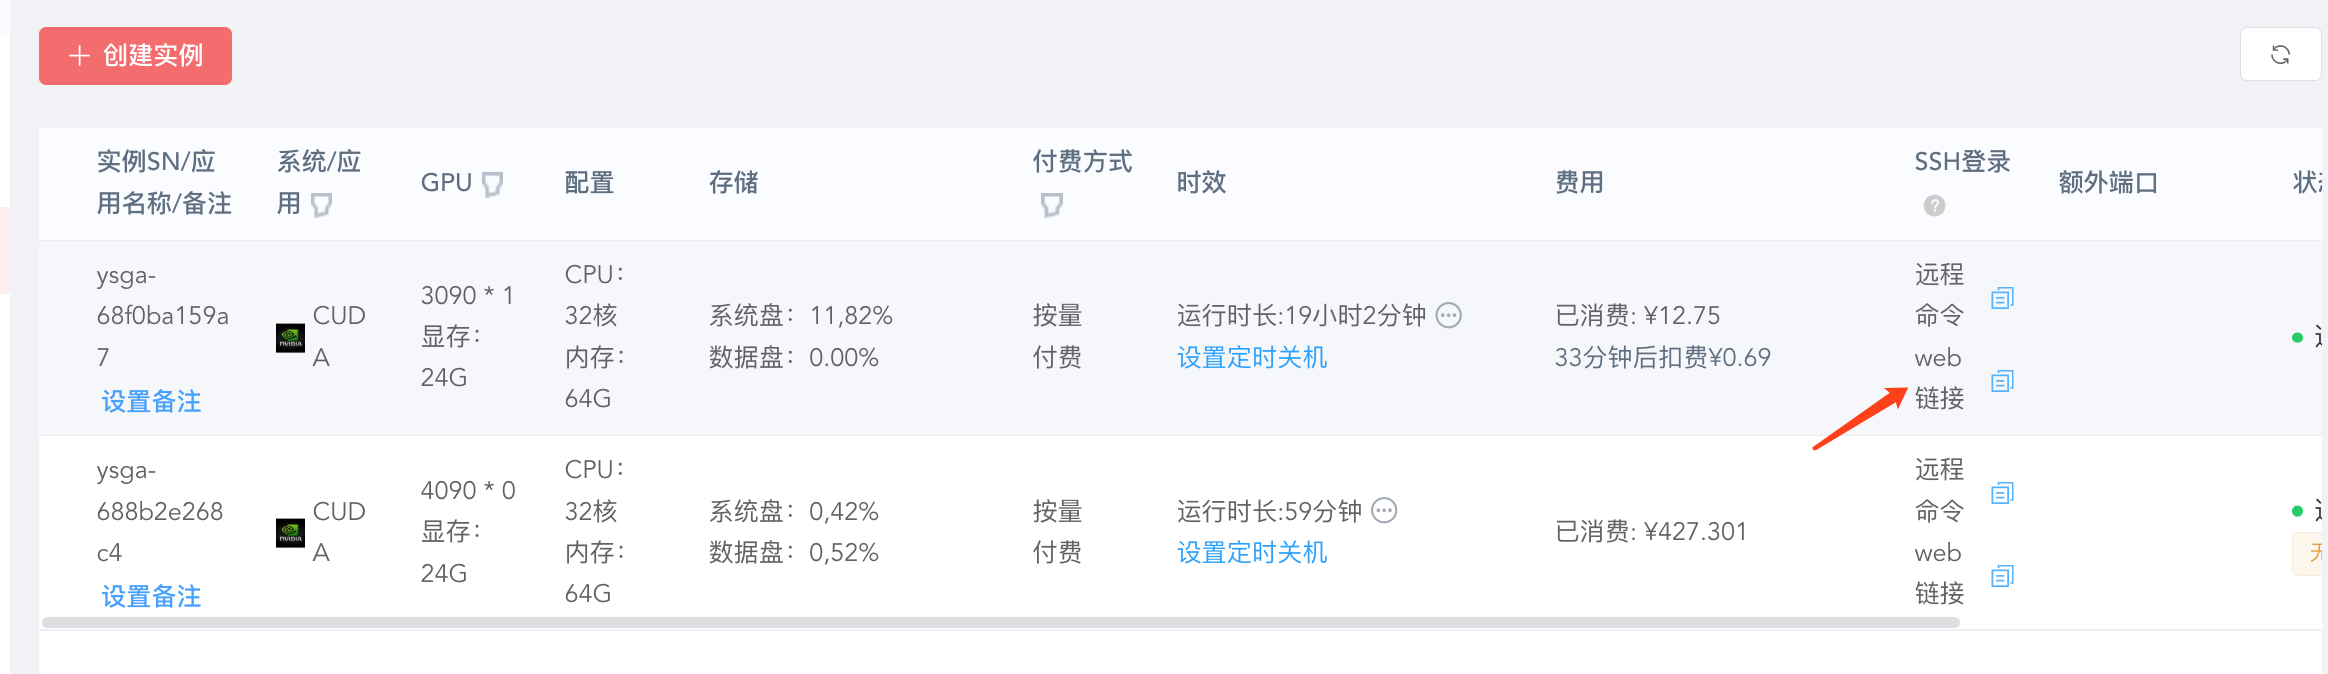This screenshot has height=674, width=2328.
Task: Click 创建实例 to create a new instance
Action: coord(134,56)
